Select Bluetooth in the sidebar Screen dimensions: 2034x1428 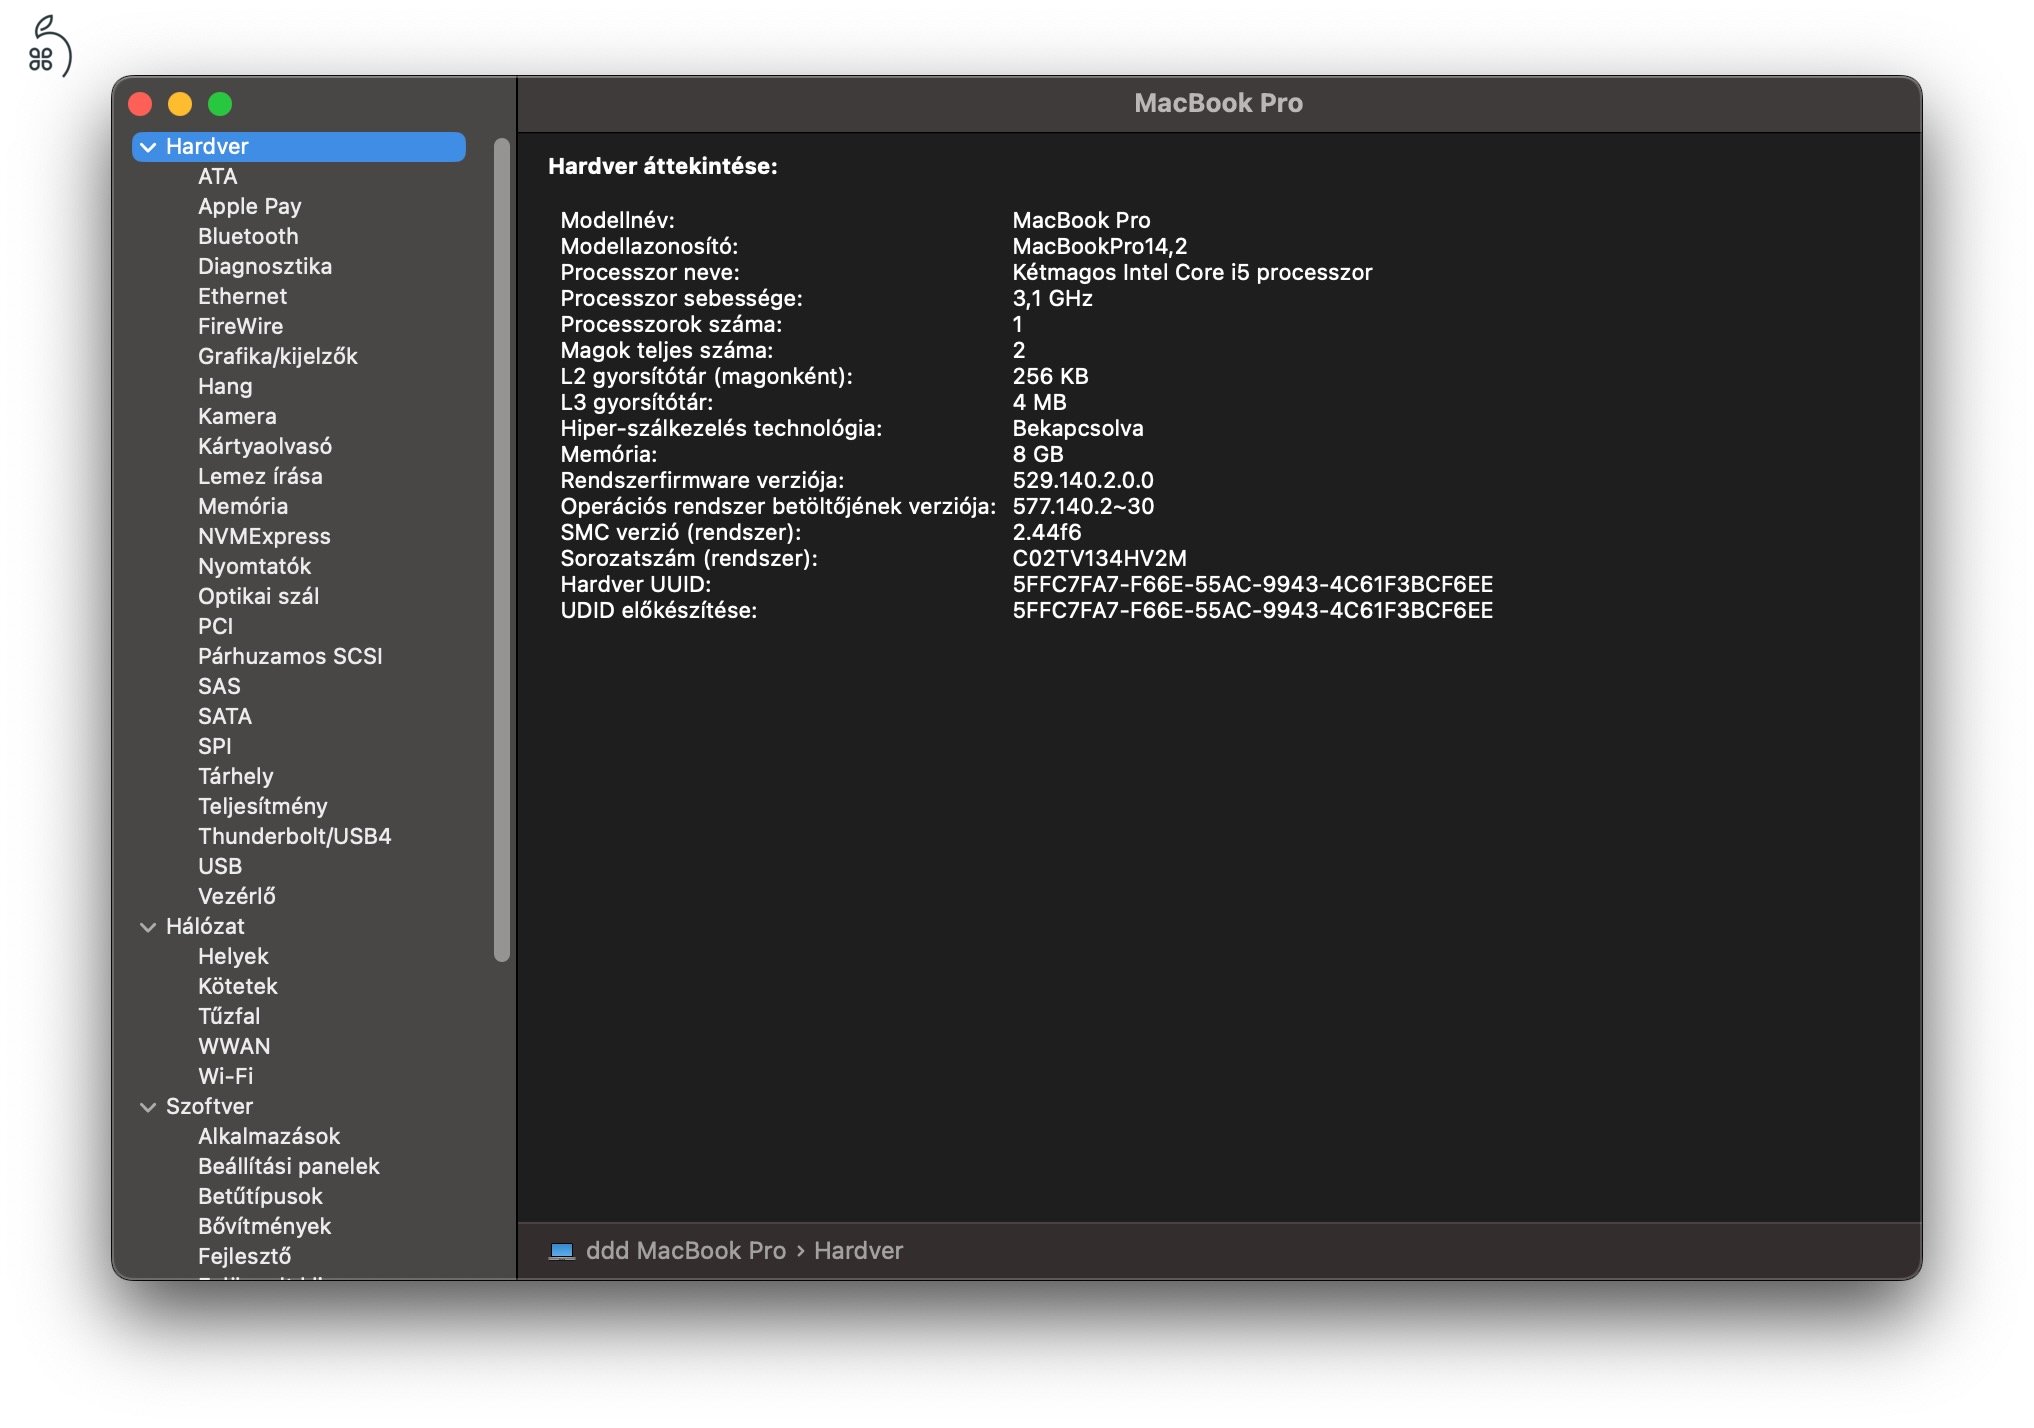pos(249,236)
